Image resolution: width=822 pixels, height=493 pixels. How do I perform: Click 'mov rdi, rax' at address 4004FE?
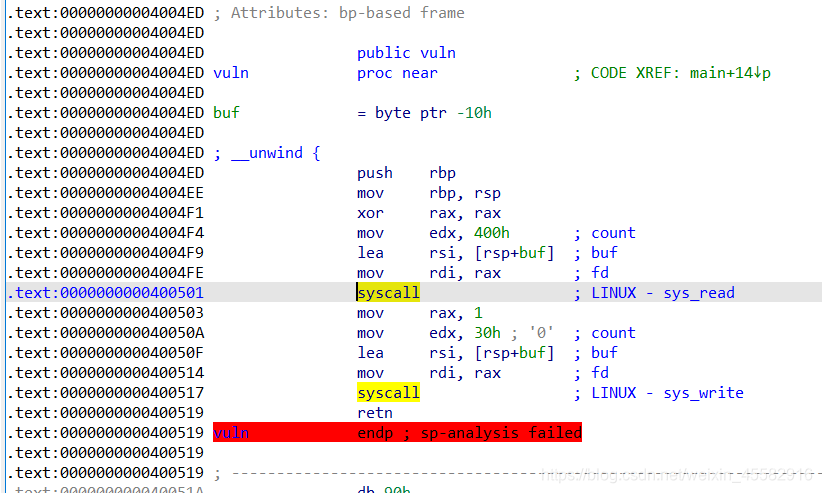pos(429,273)
